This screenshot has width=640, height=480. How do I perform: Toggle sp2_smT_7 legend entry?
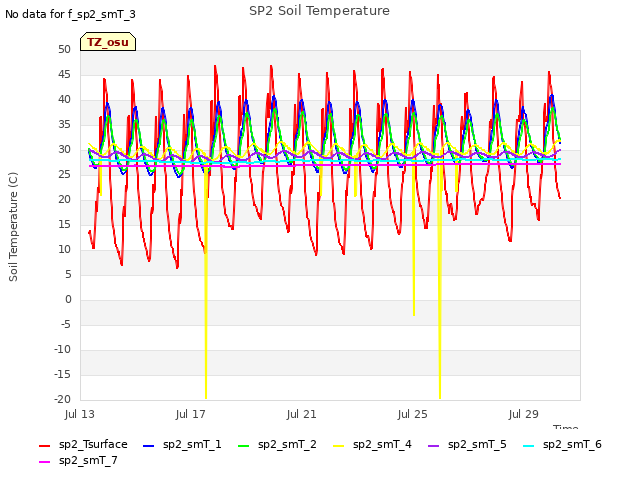pos(78,460)
